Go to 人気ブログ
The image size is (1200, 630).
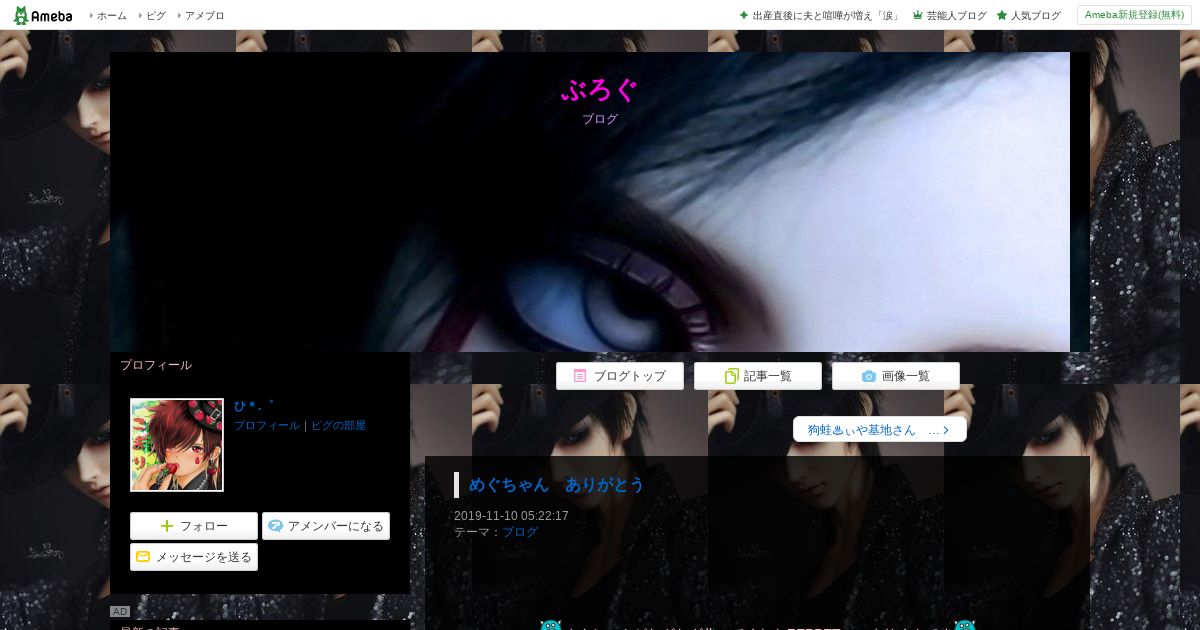(1035, 16)
